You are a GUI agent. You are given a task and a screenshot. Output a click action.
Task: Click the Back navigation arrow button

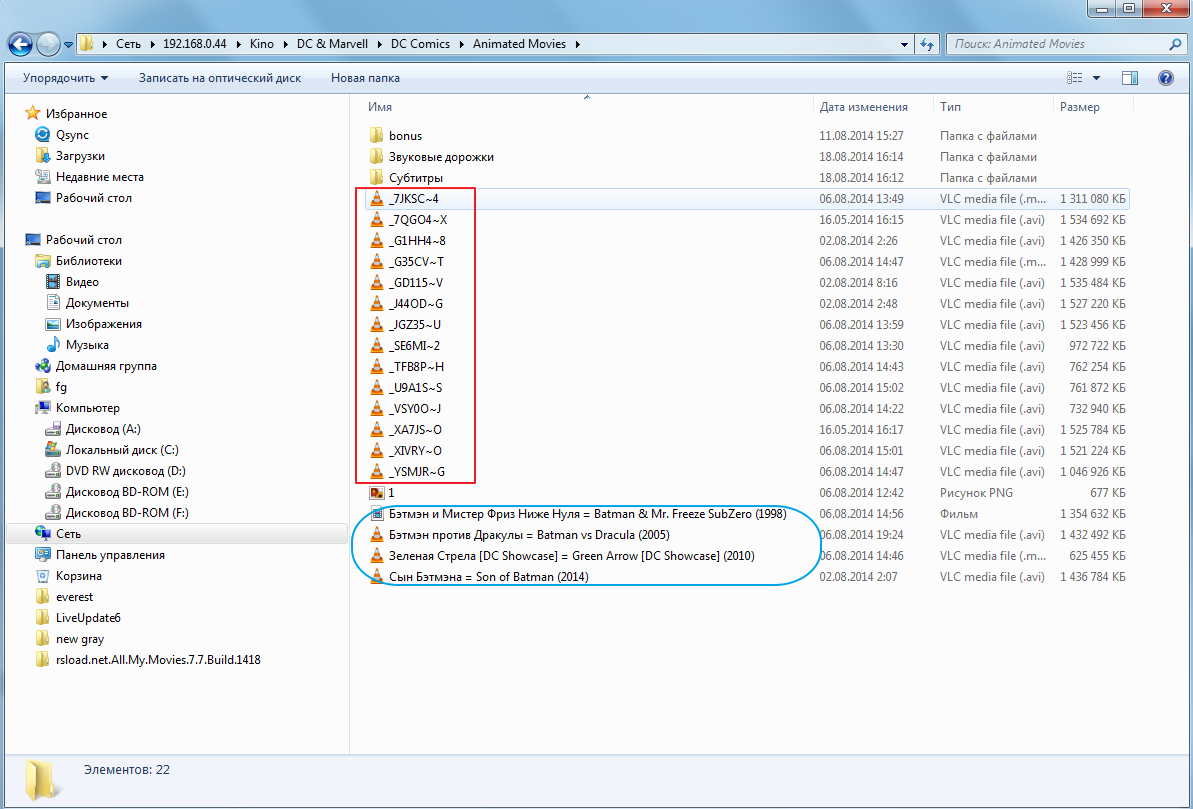(21, 43)
